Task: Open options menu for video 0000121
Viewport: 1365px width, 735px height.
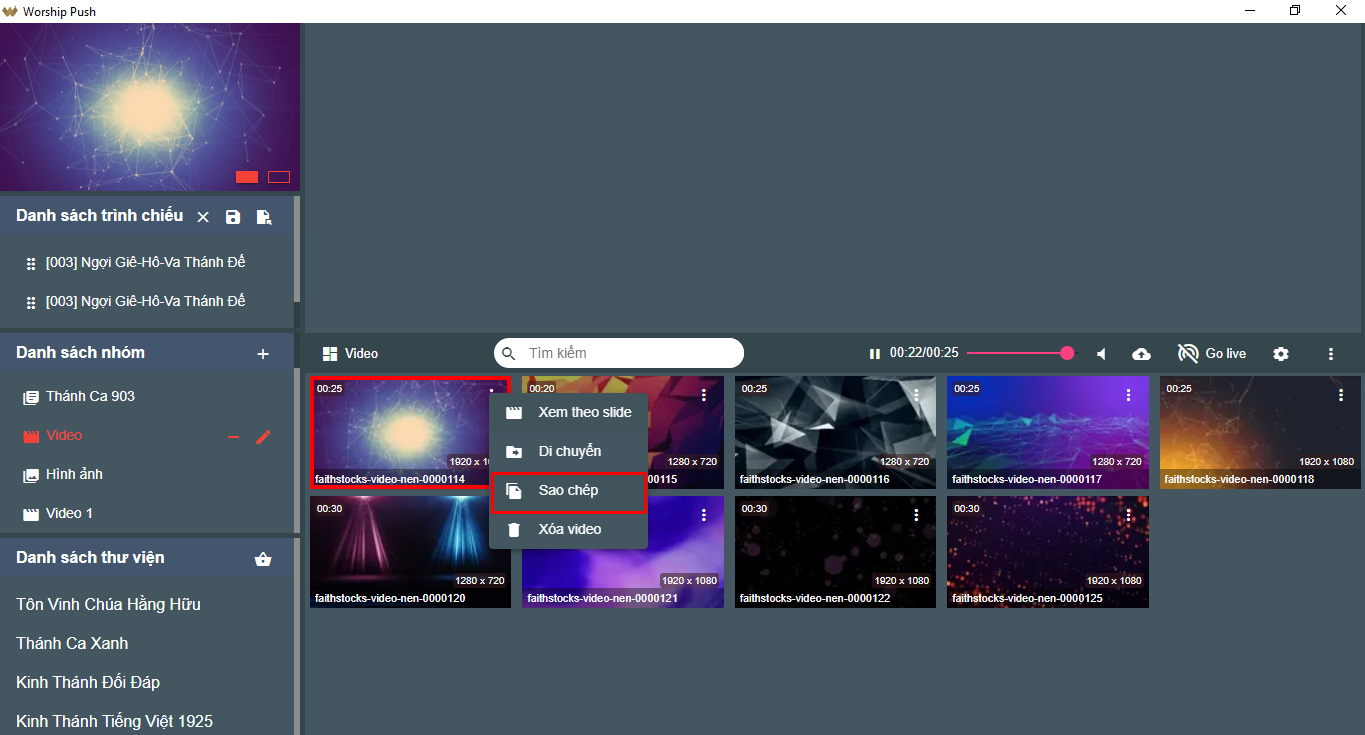Action: [704, 515]
